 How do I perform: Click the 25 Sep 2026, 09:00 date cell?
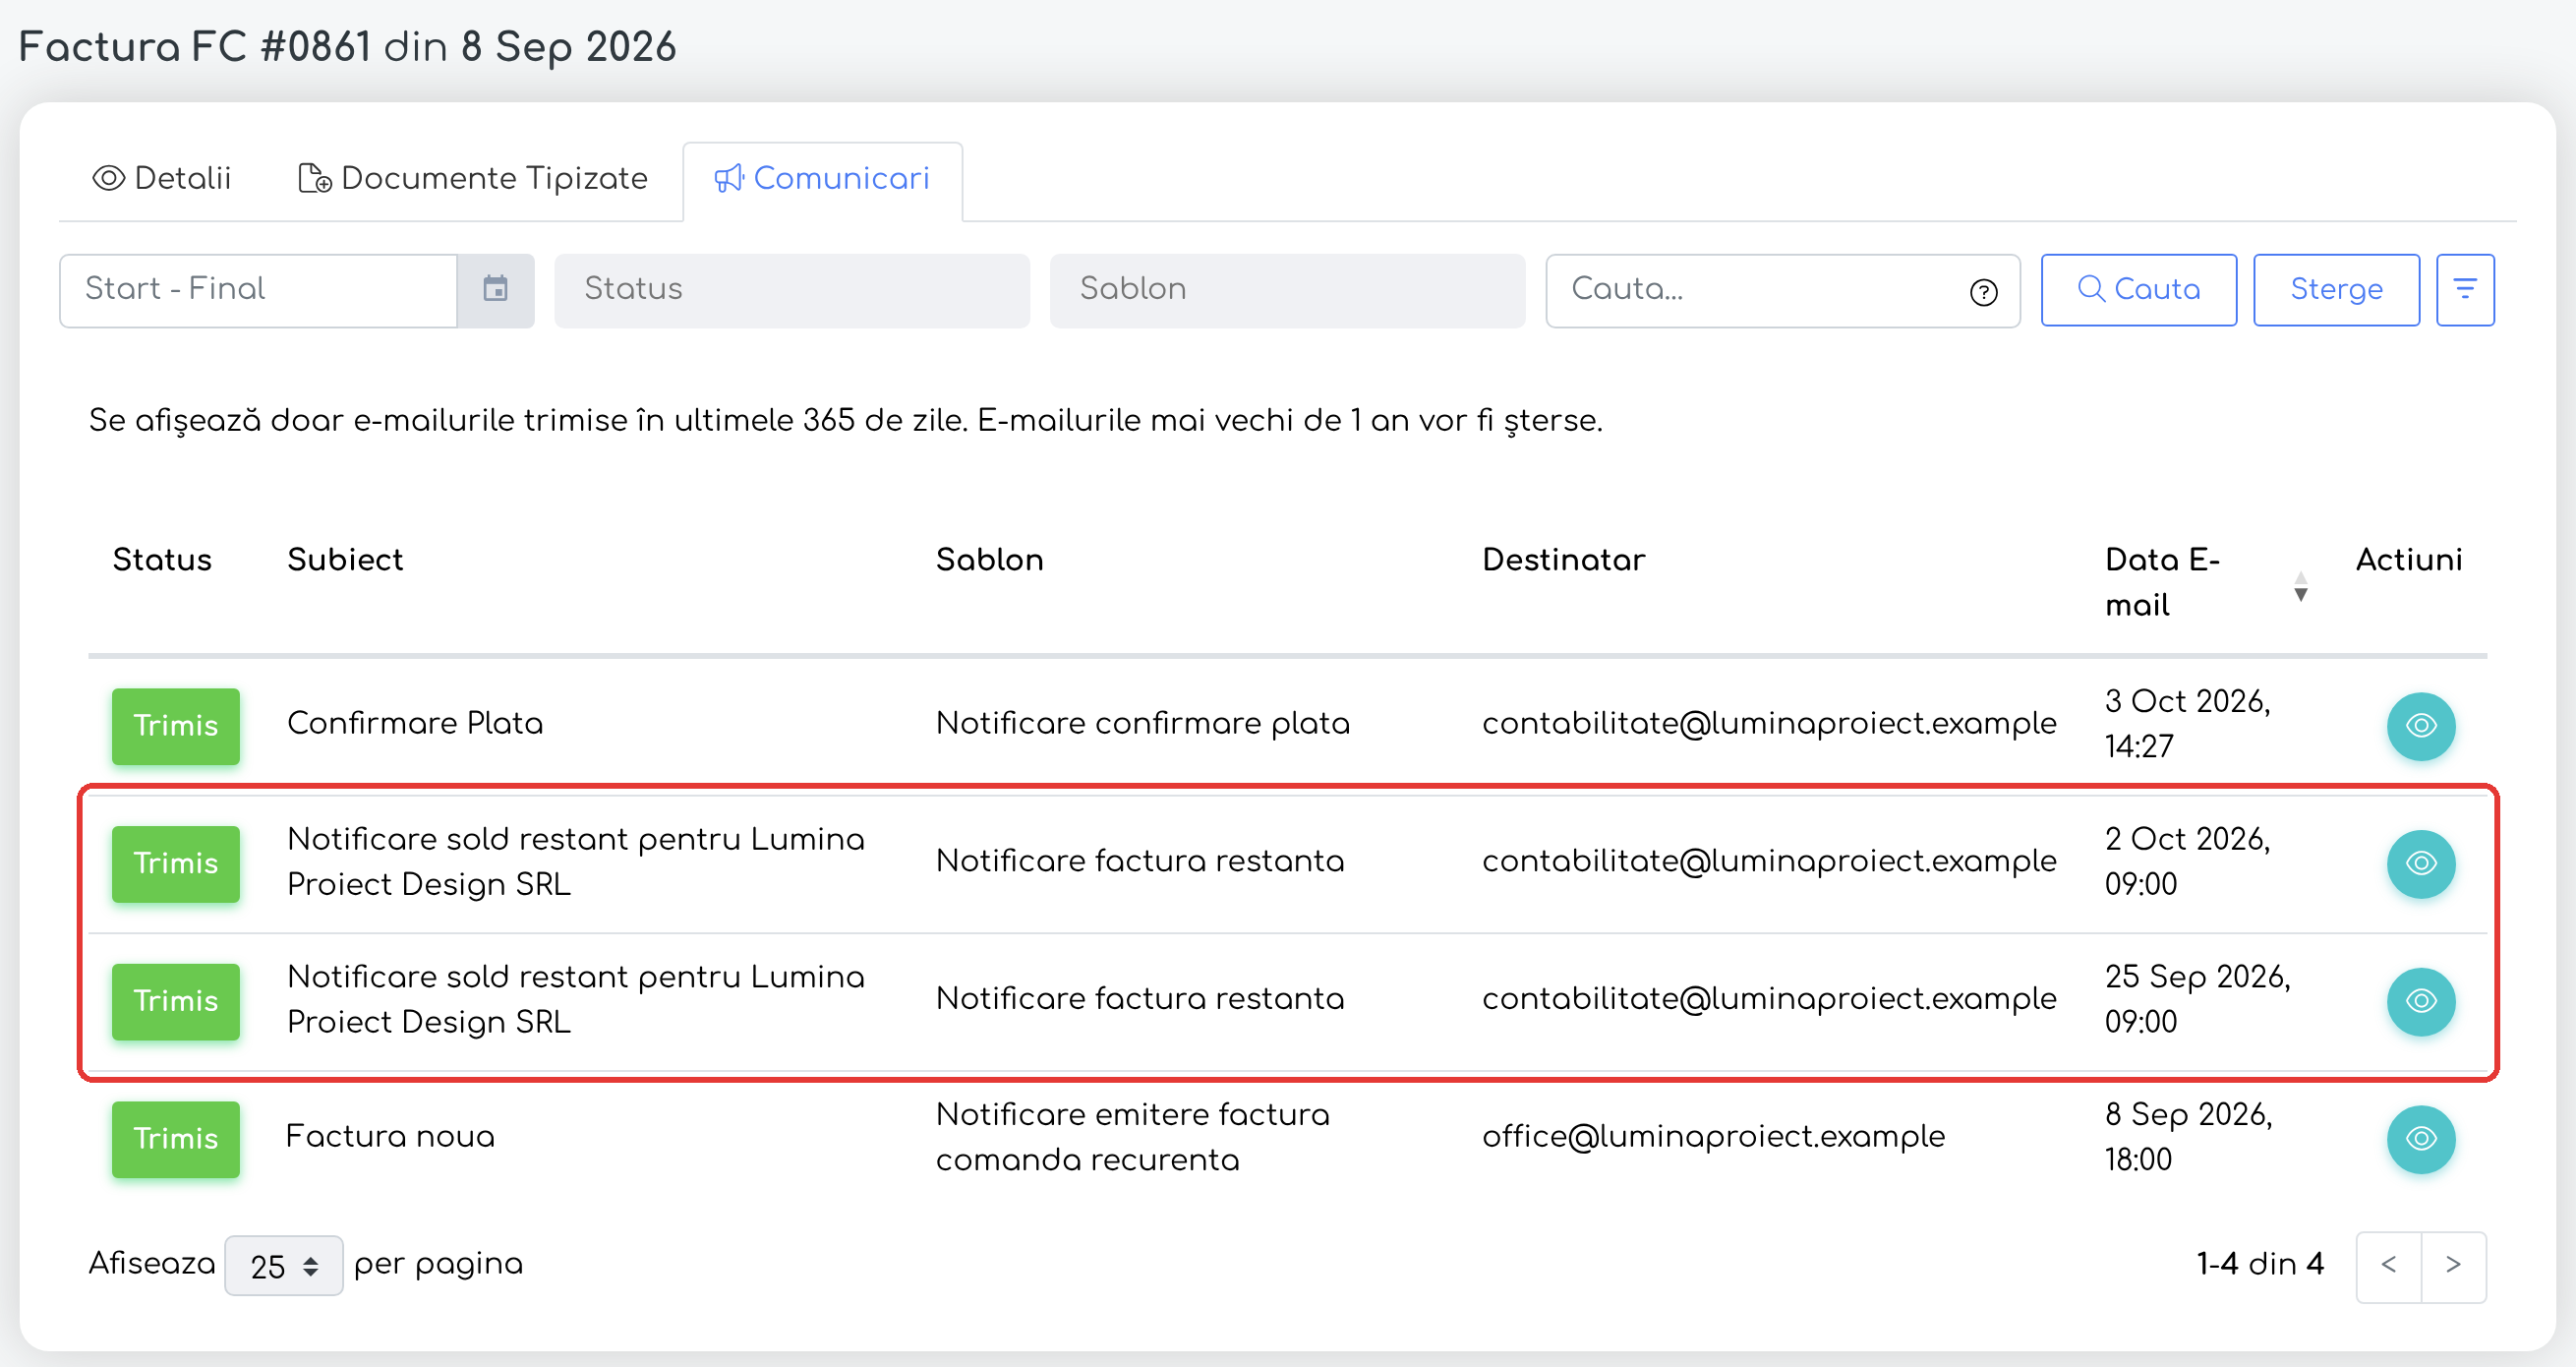tap(2197, 1000)
